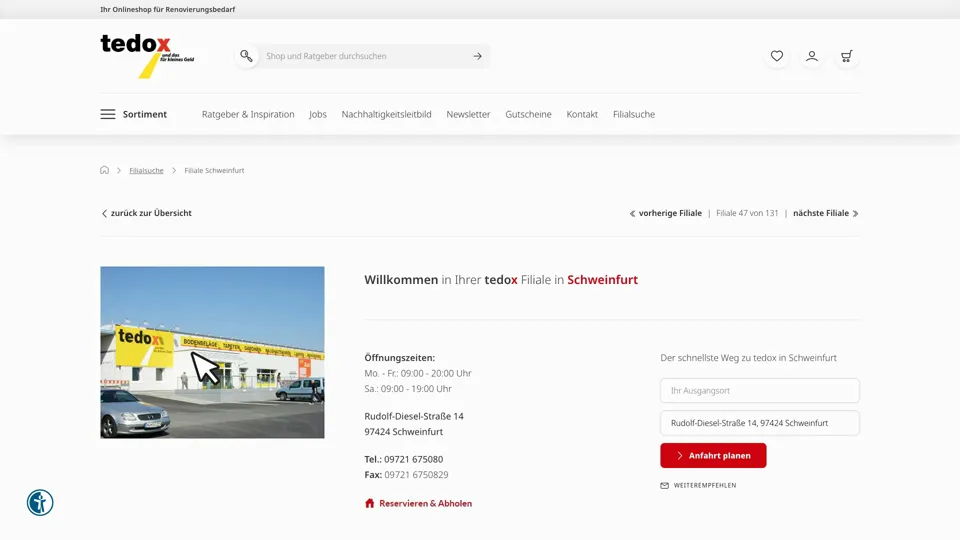Click the WEITEREMPFEHLEN link

click(705, 486)
